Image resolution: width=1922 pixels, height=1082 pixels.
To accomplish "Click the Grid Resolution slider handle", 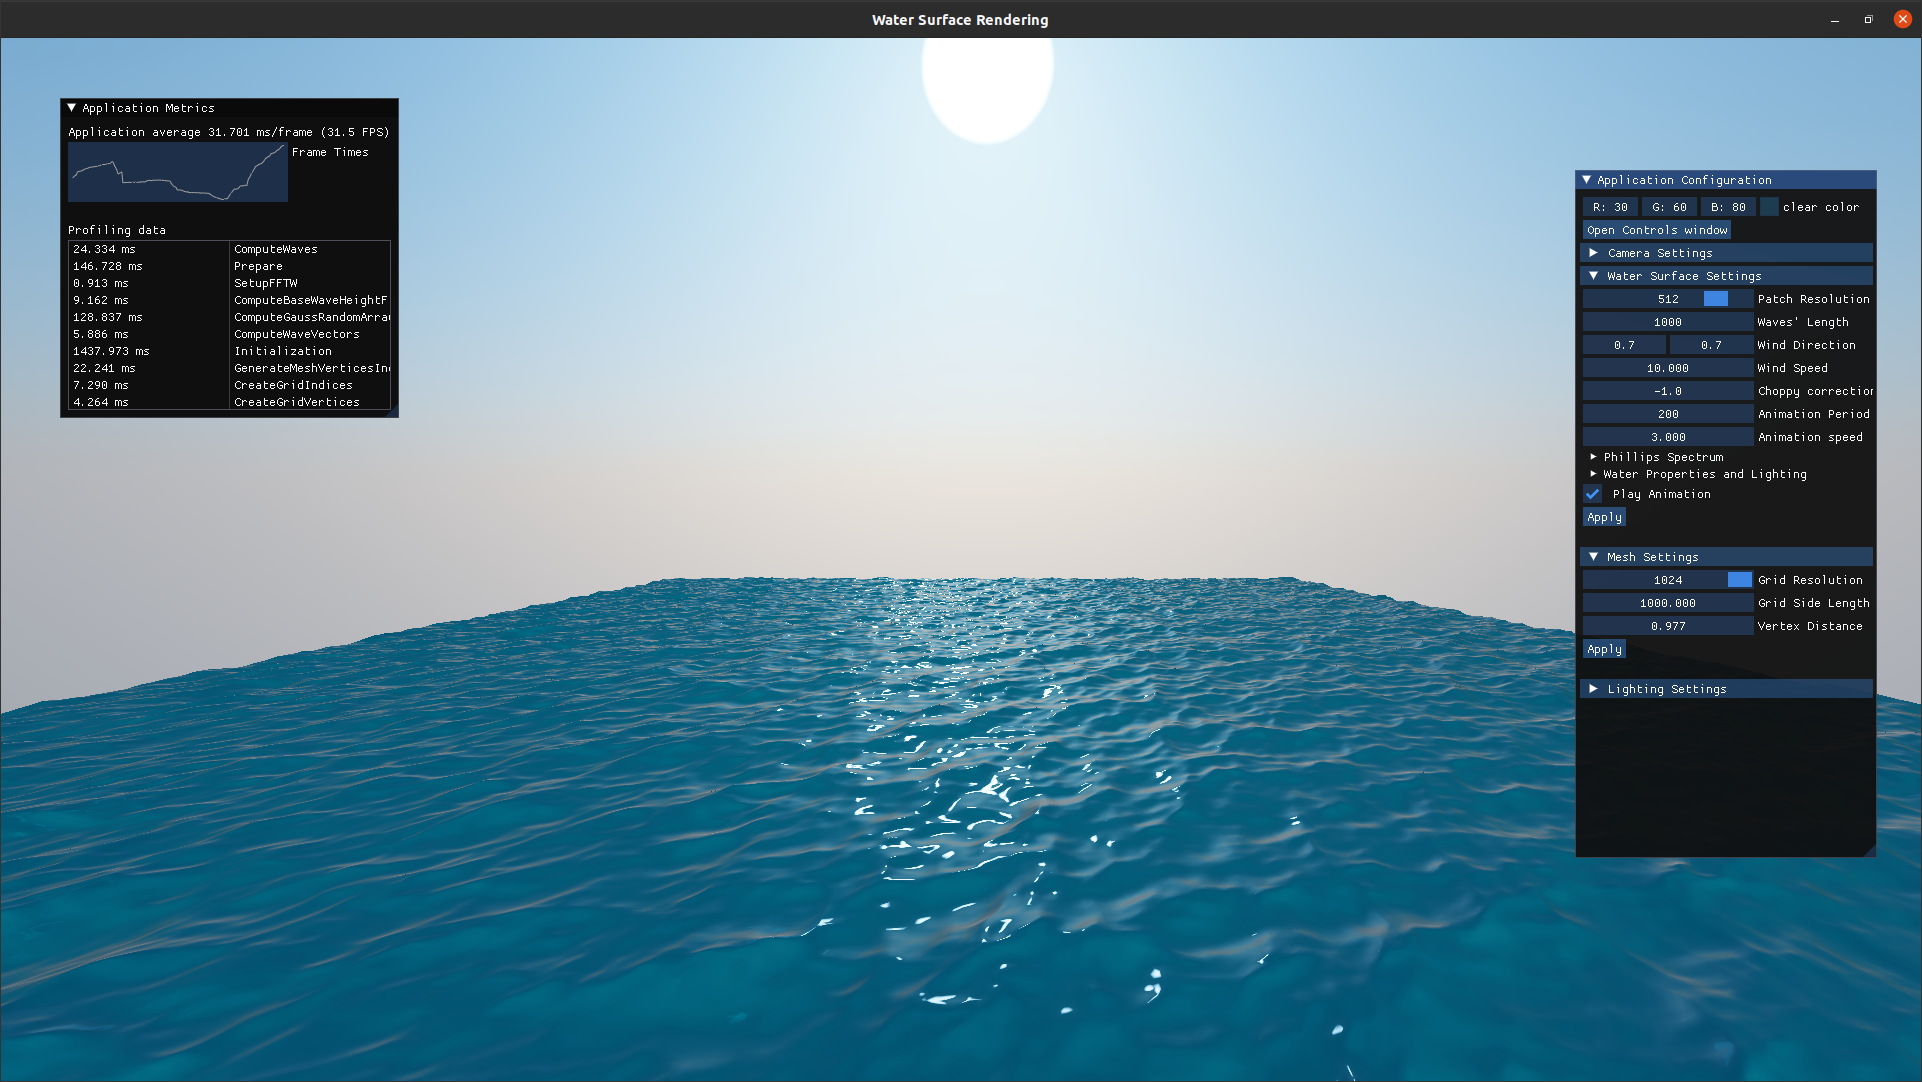I will pos(1739,580).
